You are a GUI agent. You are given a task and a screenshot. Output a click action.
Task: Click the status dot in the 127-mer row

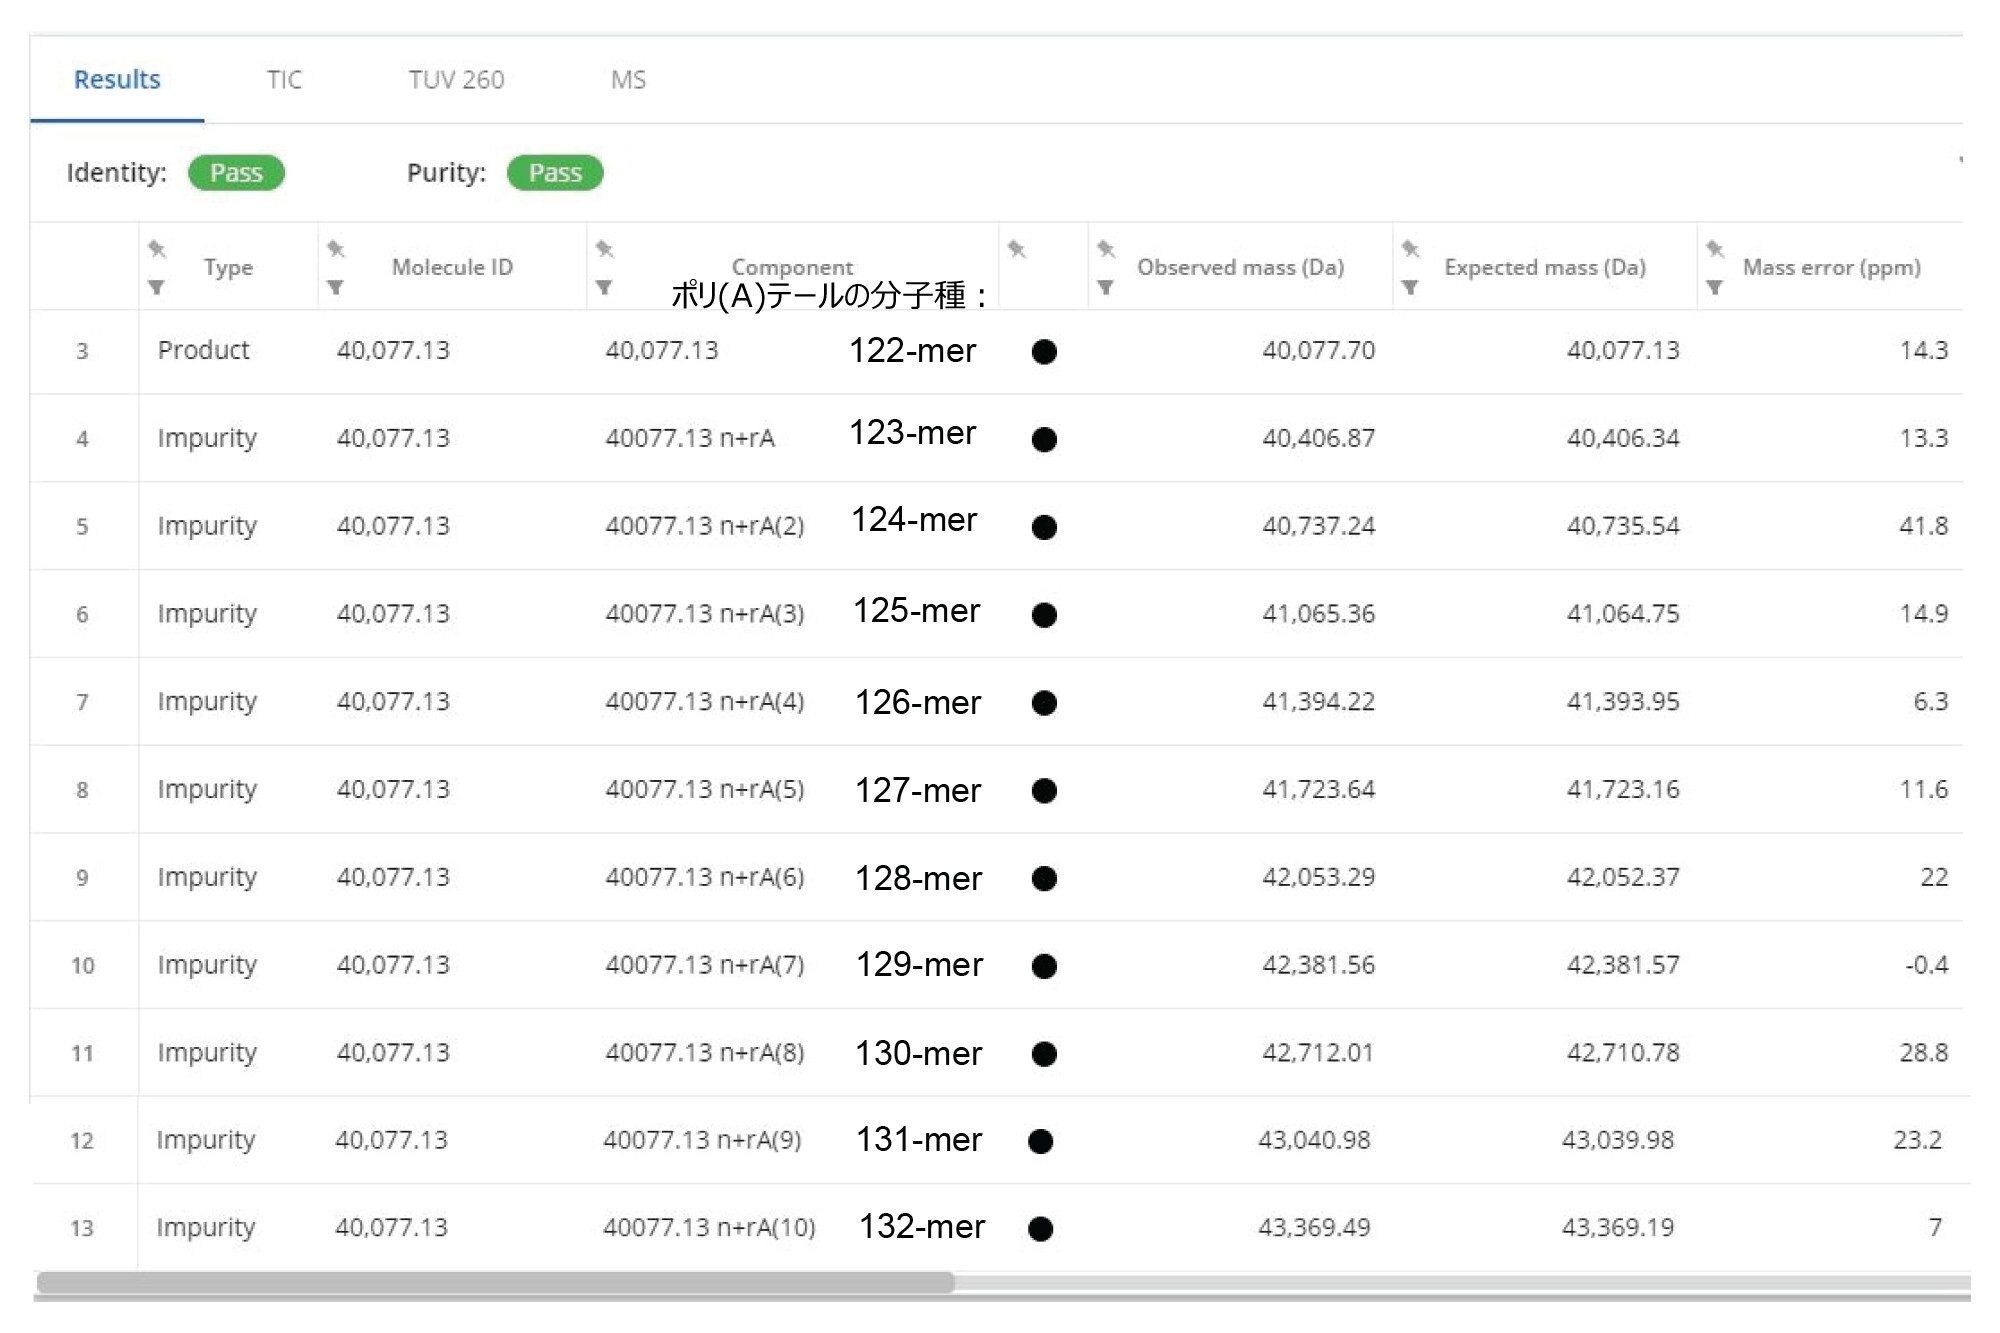coord(1044,791)
